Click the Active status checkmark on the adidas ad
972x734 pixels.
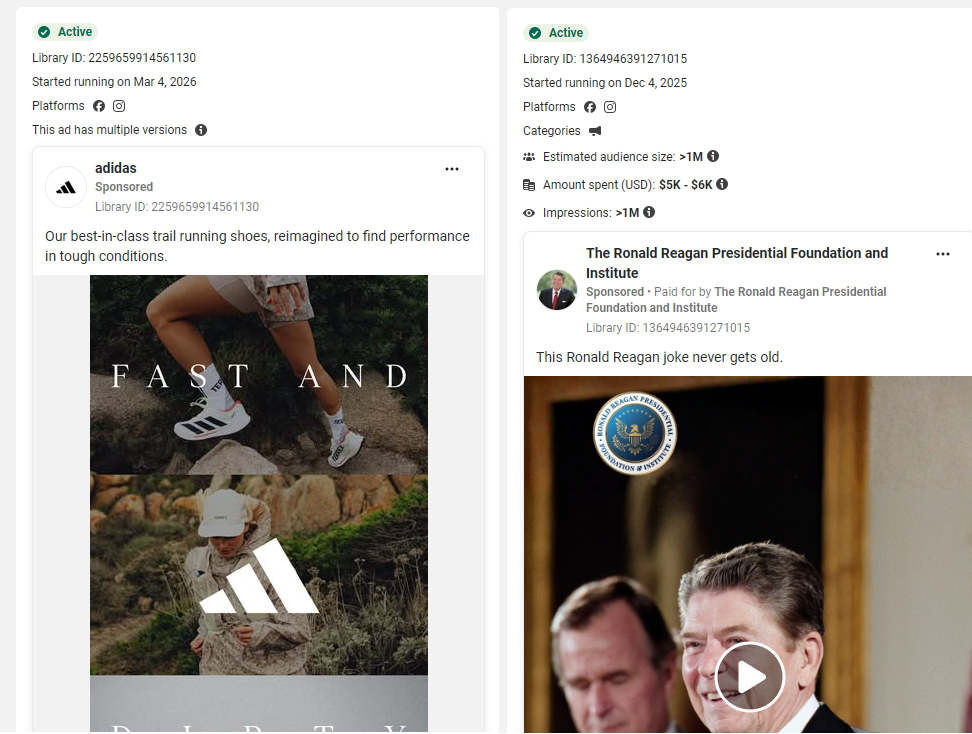point(42,31)
